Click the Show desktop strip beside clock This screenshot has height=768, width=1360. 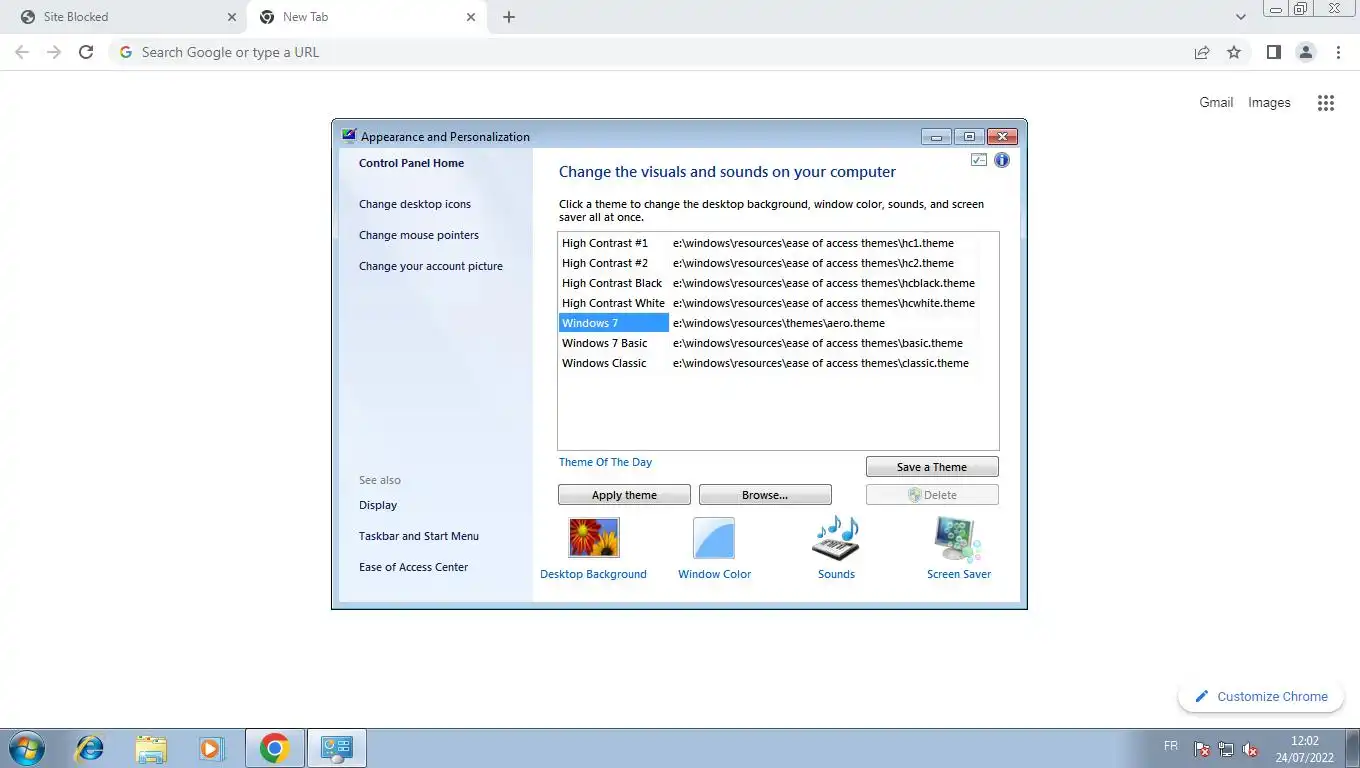click(x=1353, y=748)
